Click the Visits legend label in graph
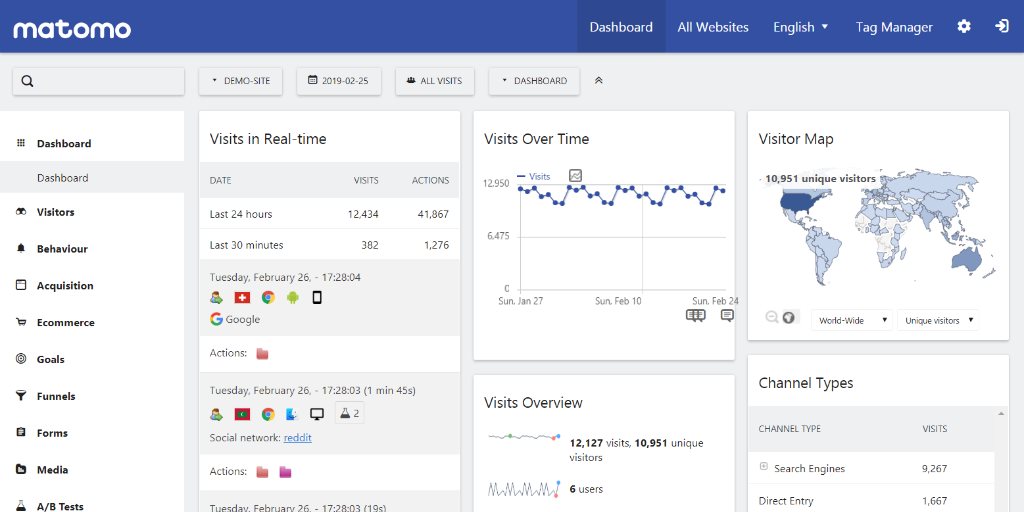This screenshot has width=1024, height=512. 539,176
